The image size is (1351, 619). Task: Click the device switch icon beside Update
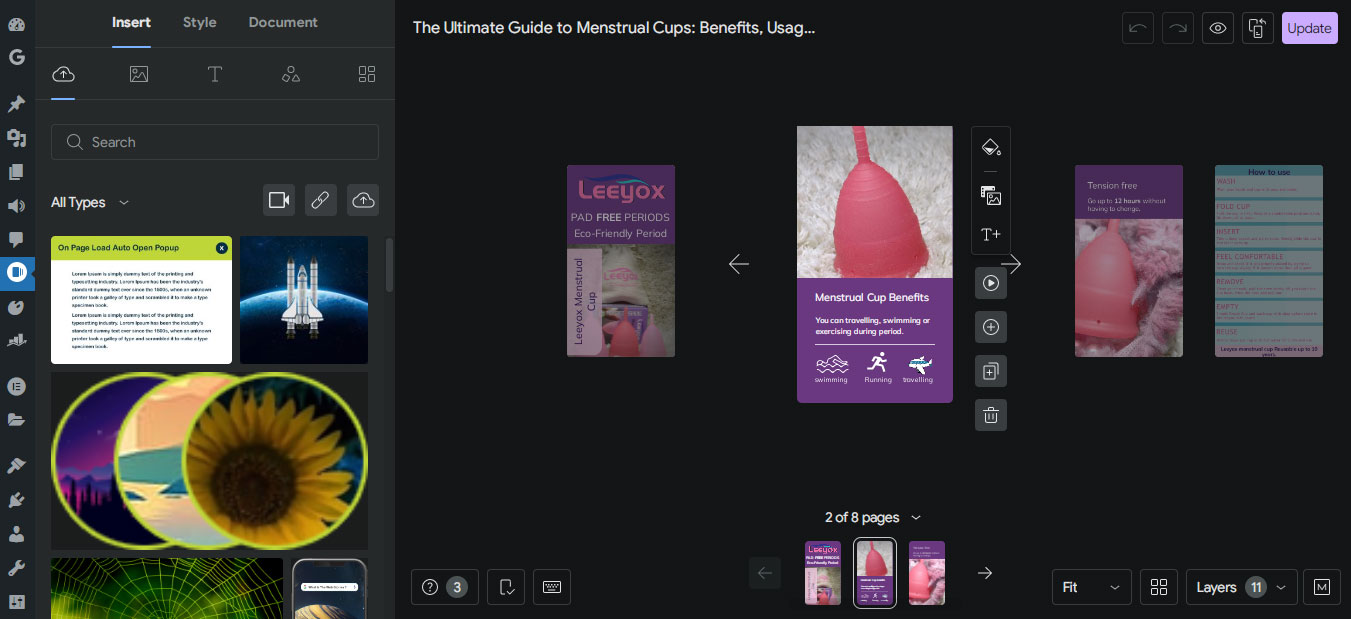point(1258,28)
